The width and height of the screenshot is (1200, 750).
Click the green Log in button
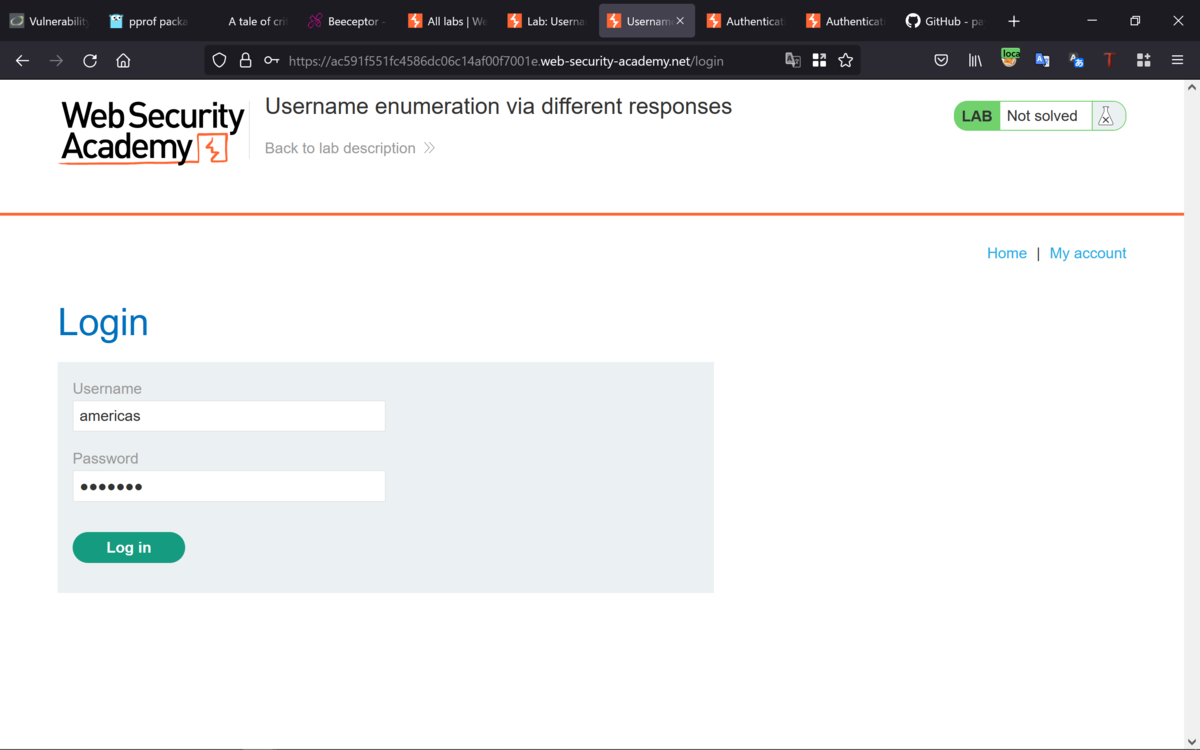click(129, 547)
